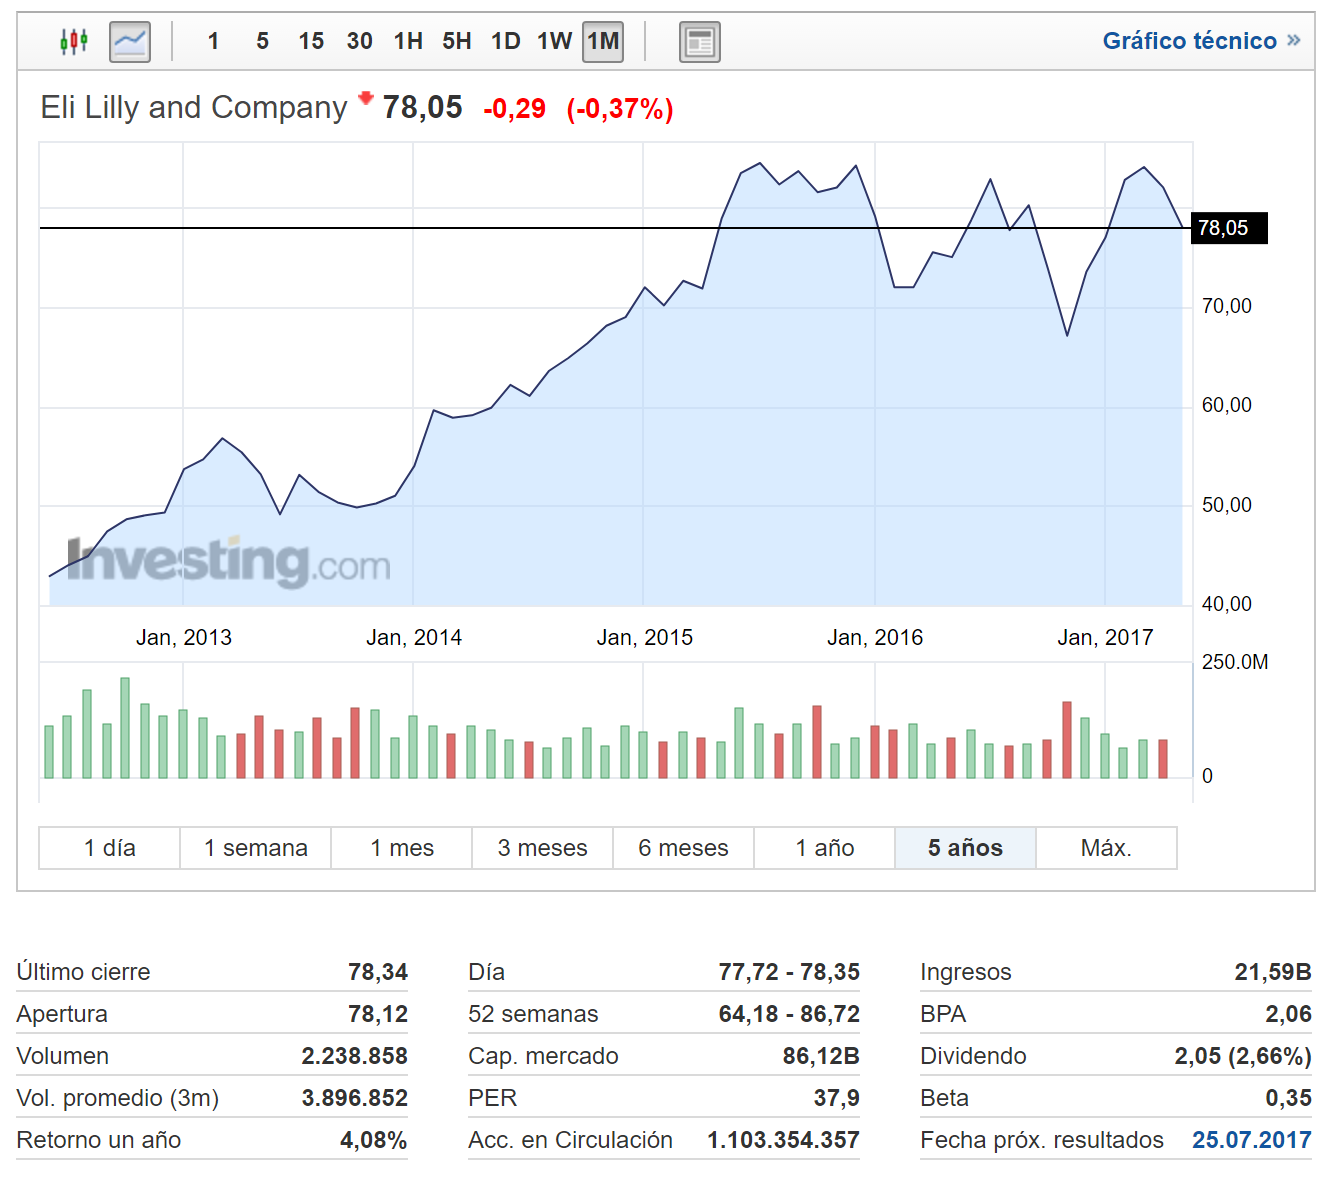Open next earnings date 25.07.2017

pyautogui.click(x=1251, y=1140)
